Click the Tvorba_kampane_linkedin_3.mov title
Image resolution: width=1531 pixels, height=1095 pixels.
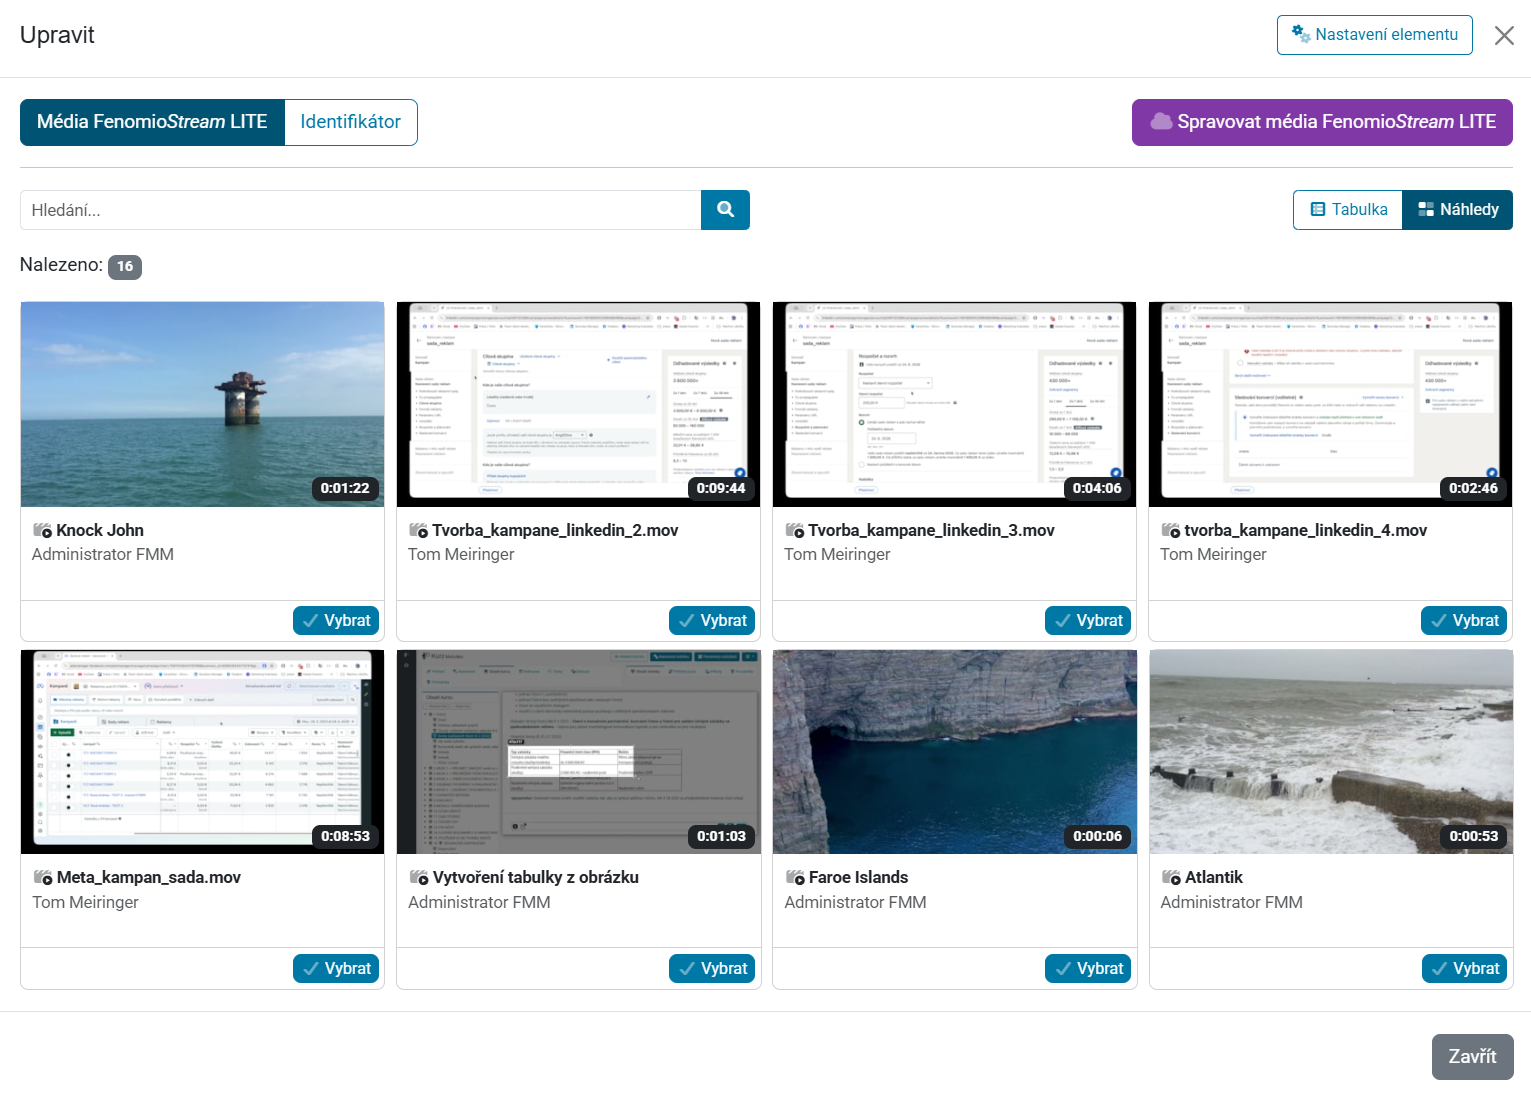(x=931, y=530)
